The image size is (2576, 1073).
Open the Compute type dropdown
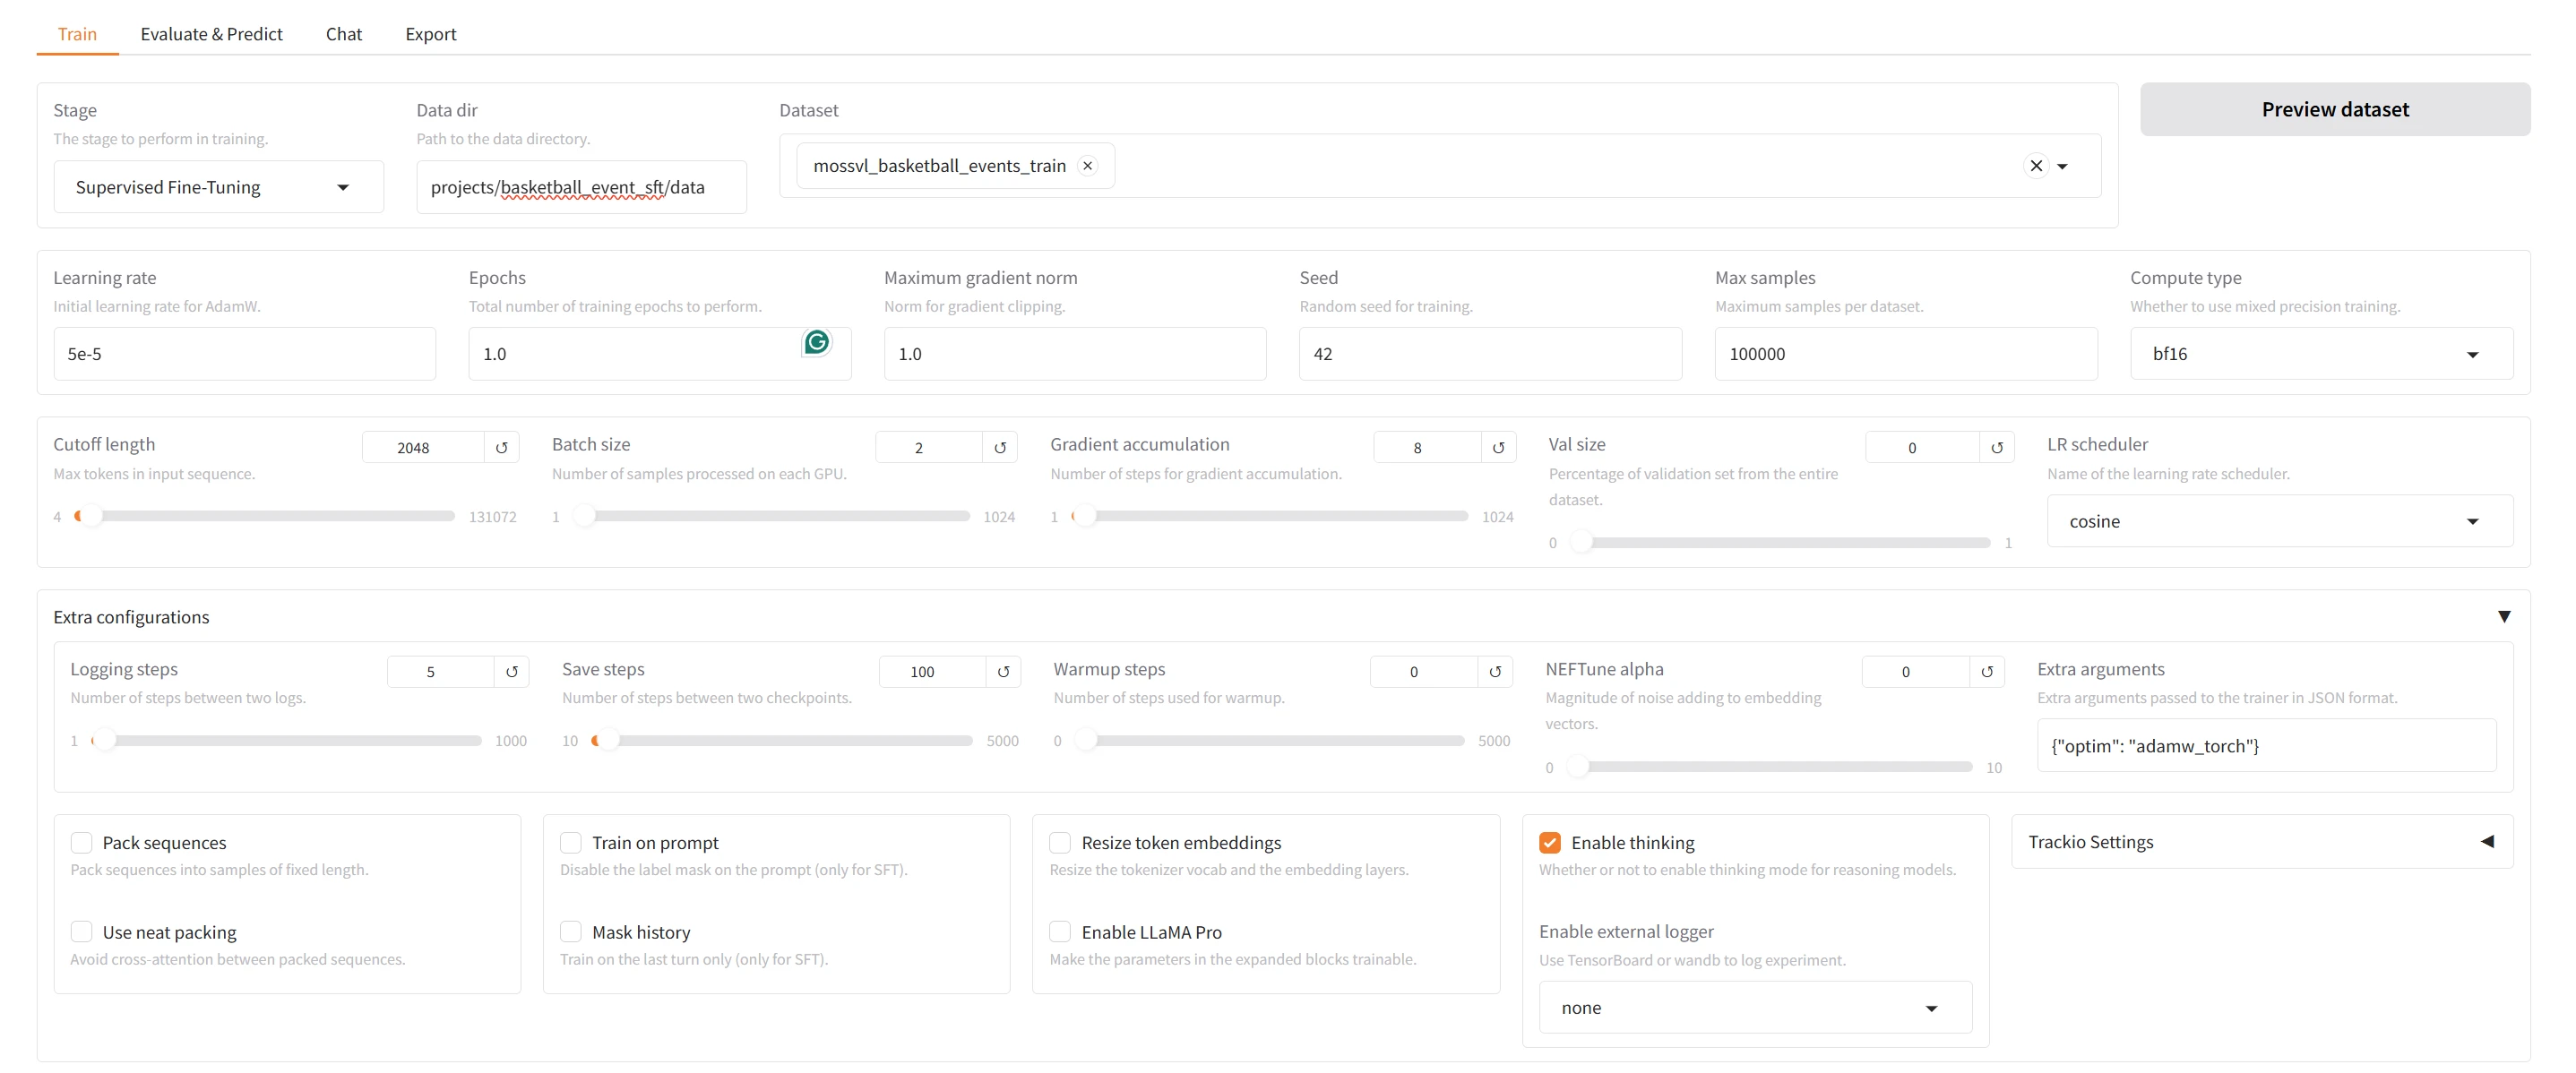[2321, 354]
